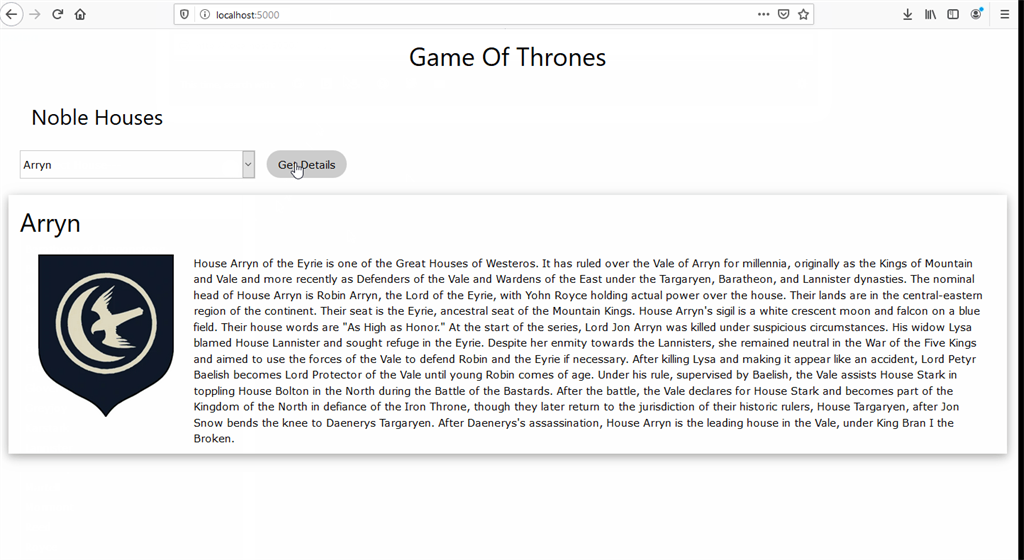Open the library icon
The image size is (1024, 560).
click(931, 14)
